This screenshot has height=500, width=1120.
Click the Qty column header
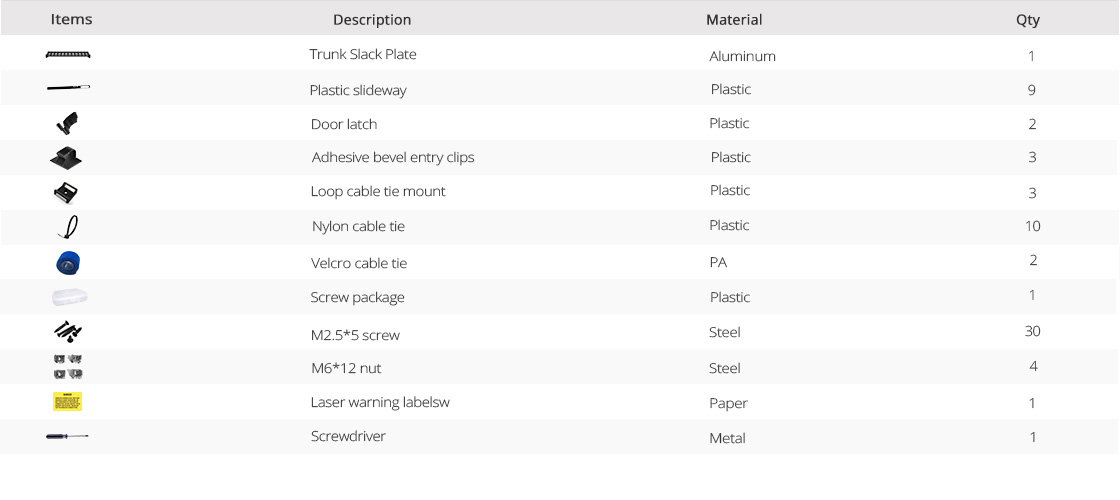click(x=1028, y=20)
